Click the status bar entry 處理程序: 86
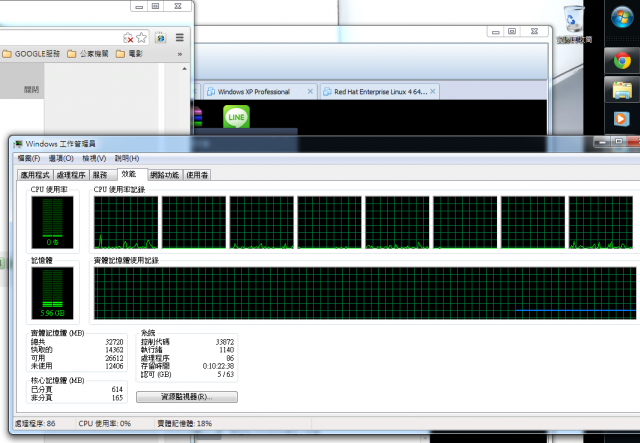This screenshot has height=443, width=640. 35,423
